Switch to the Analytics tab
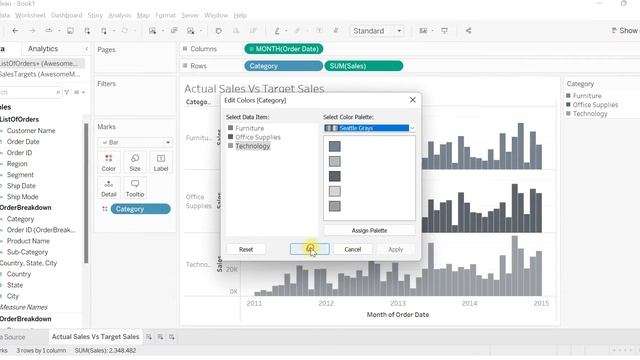Image resolution: width=640 pixels, height=360 pixels. pyautogui.click(x=43, y=49)
